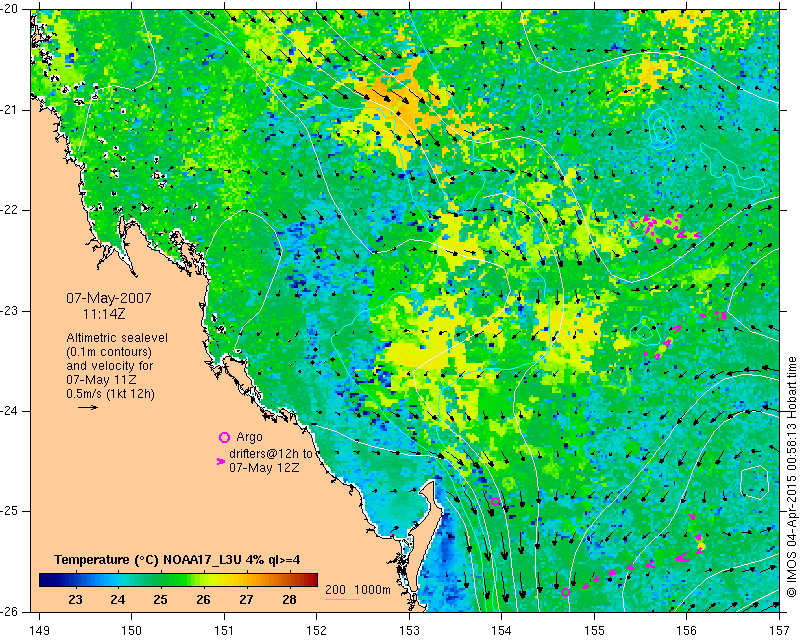Click the cyan 200m depth contour legend line
Image resolution: width=800 pixels, height=640 pixels.
(x=342, y=599)
